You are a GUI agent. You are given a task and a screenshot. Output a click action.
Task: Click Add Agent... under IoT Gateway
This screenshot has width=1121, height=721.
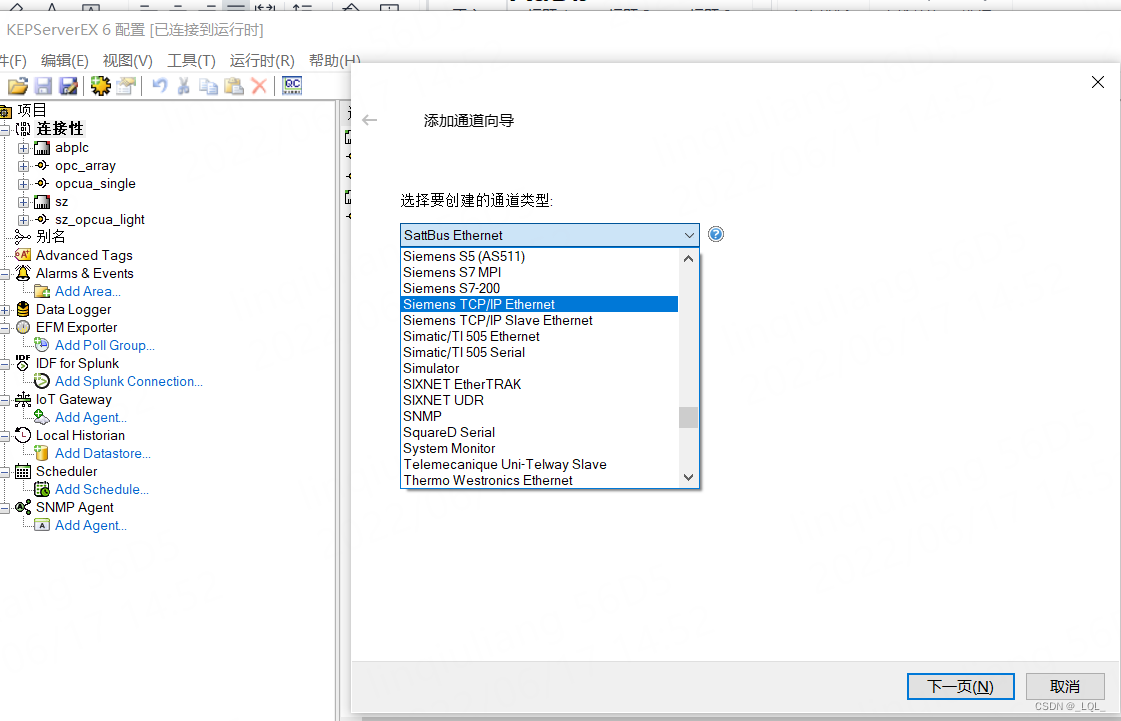pyautogui.click(x=91, y=417)
